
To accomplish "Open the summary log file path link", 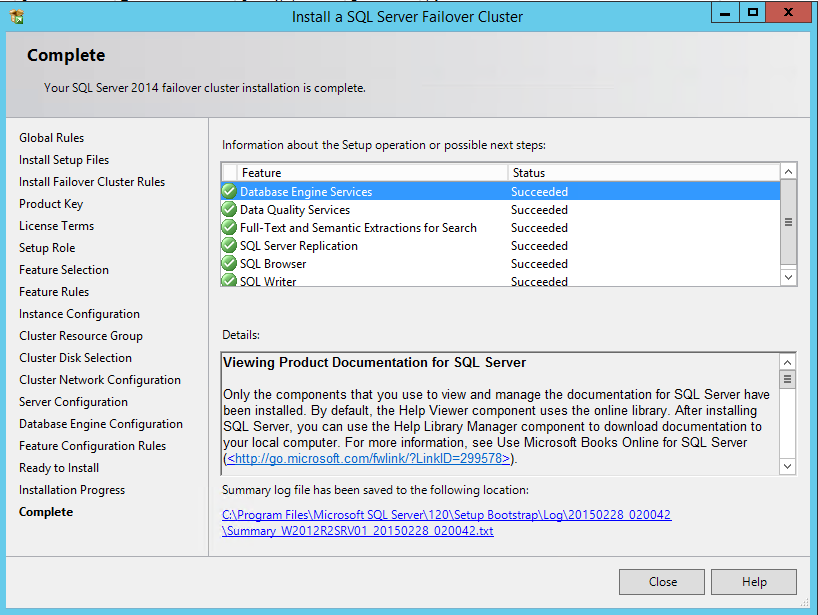I will [446, 523].
